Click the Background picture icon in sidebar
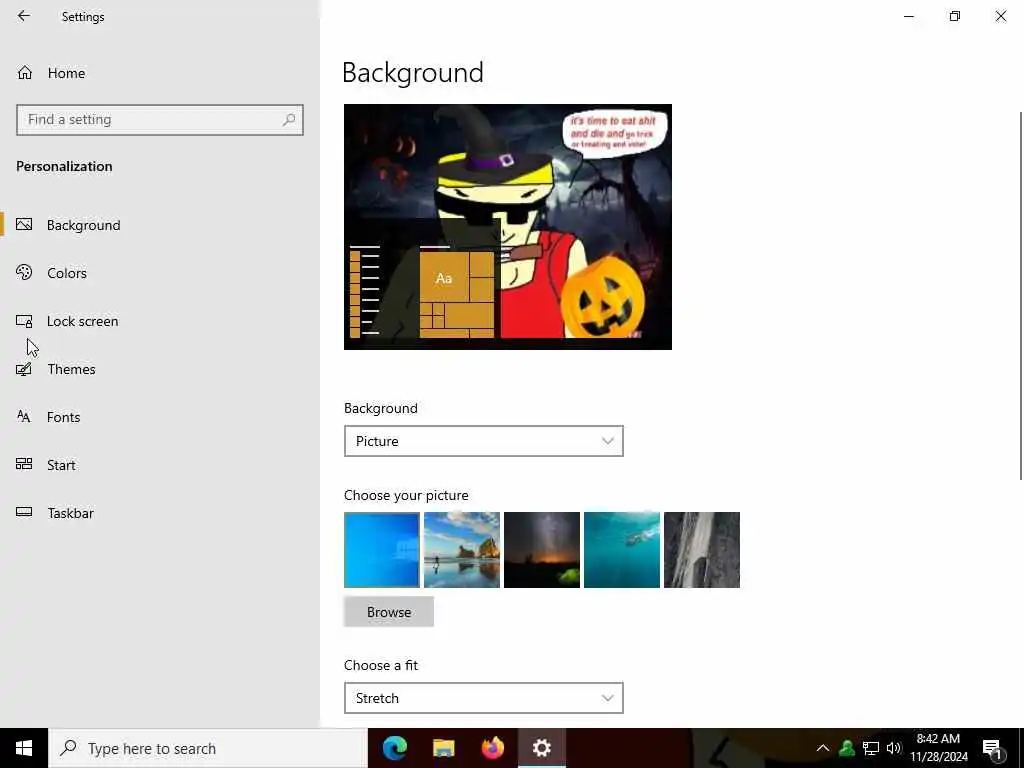This screenshot has height=768, width=1024. [24, 224]
